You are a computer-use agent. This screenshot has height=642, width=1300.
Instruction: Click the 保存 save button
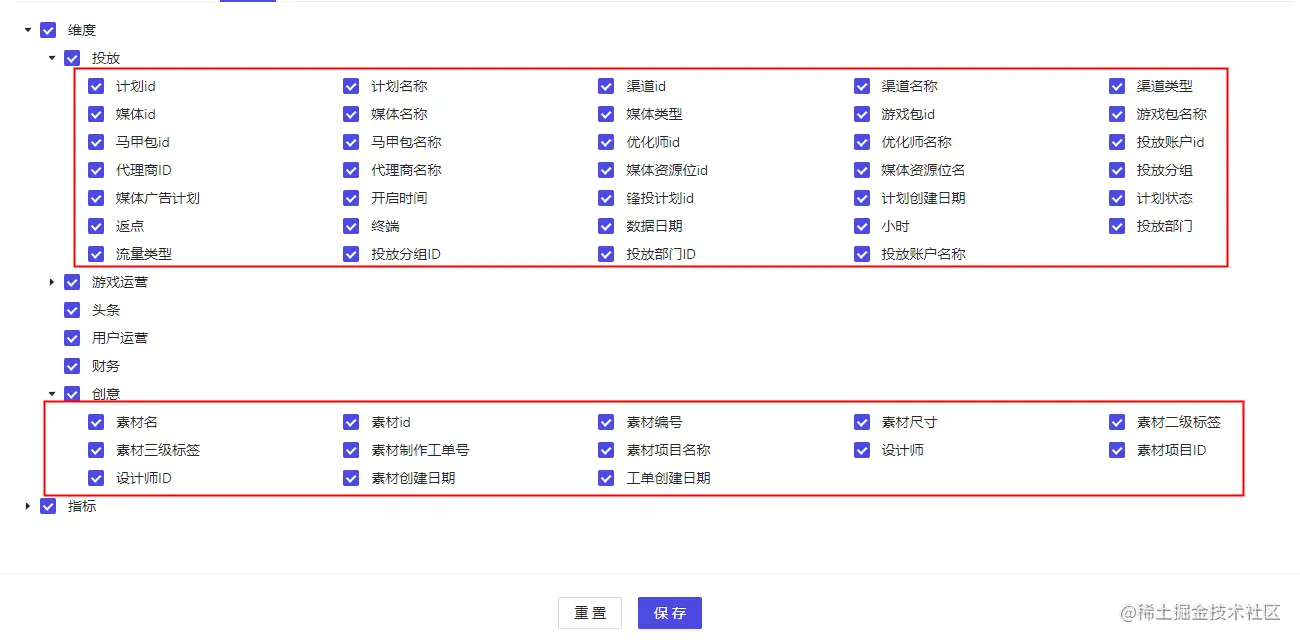click(x=670, y=613)
